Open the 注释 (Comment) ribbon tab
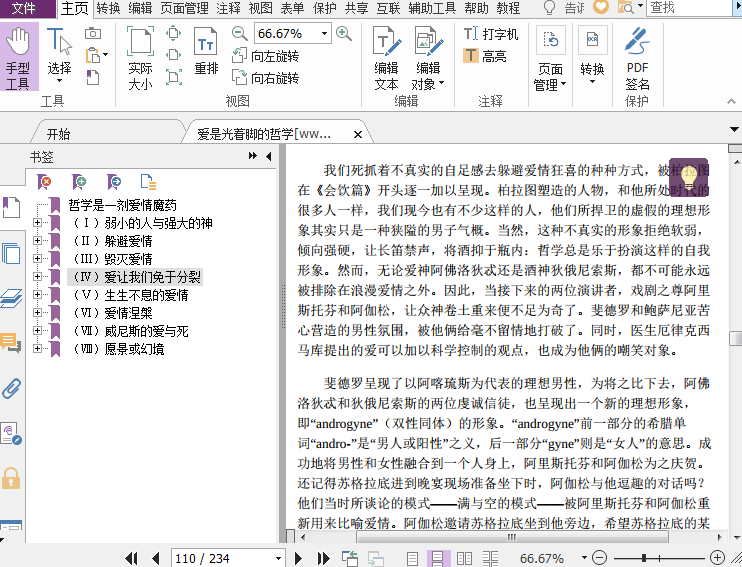This screenshot has height=567, width=742. click(228, 8)
